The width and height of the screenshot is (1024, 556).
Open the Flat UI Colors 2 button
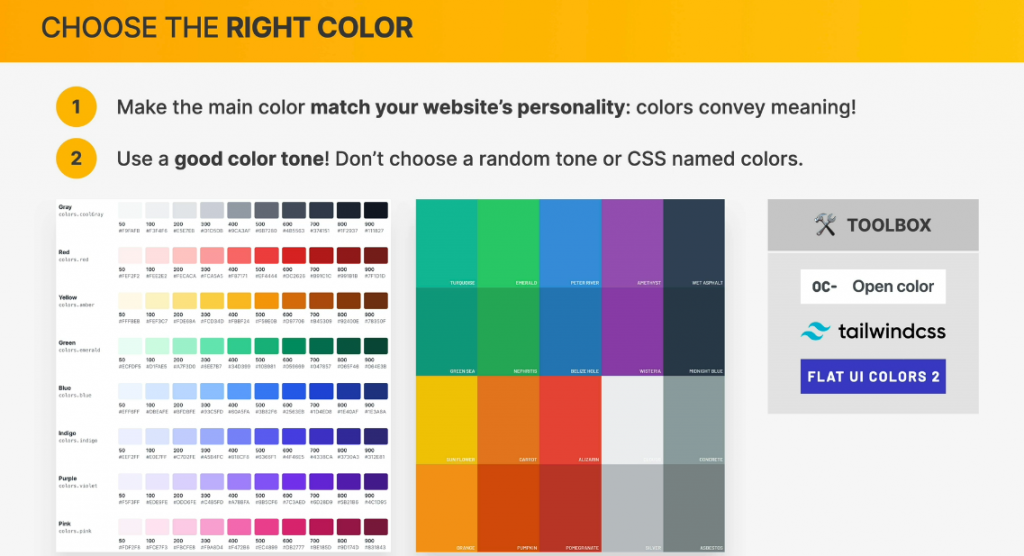(x=872, y=376)
